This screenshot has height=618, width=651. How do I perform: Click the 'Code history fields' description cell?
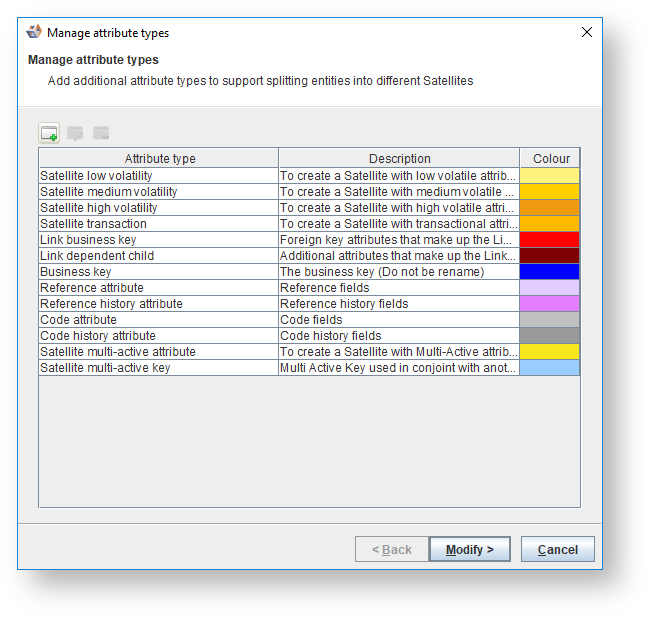[x=399, y=335]
